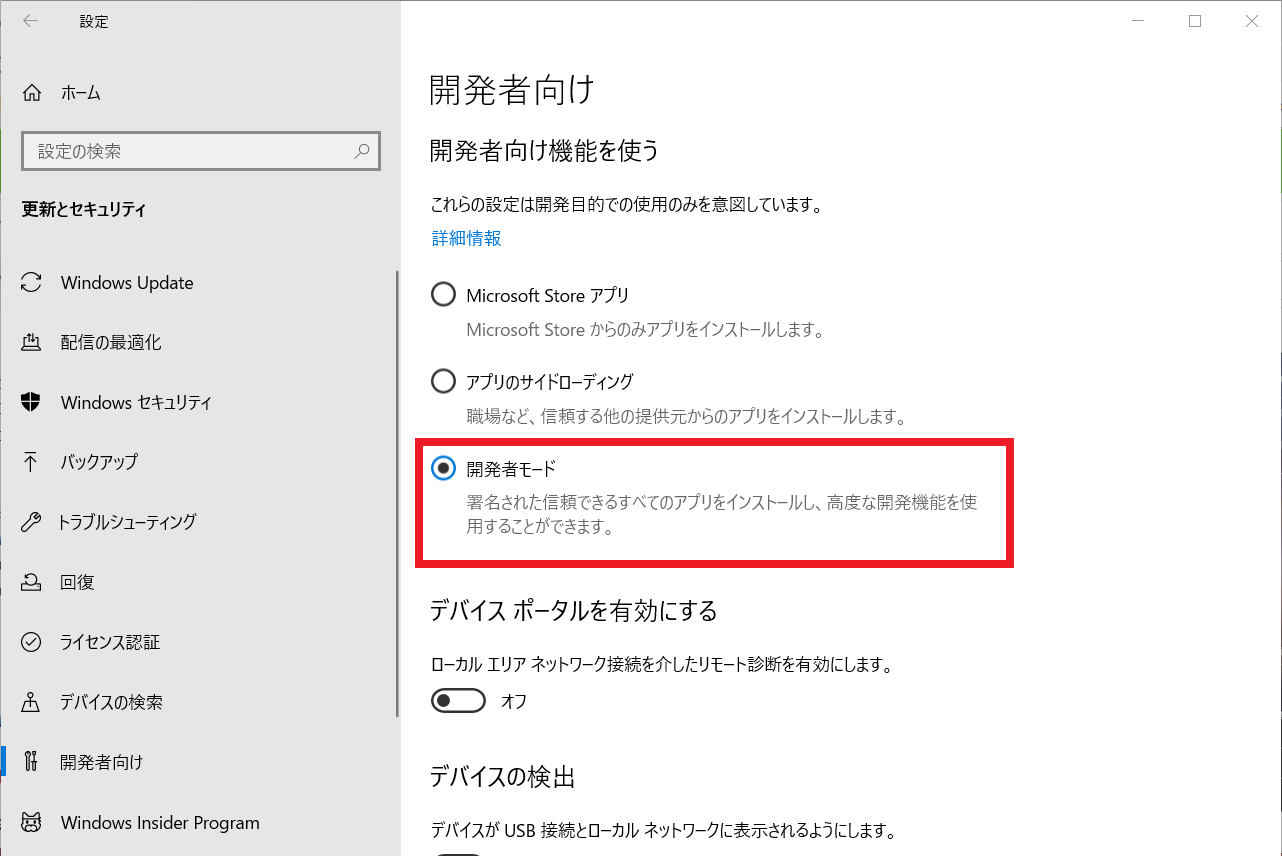Select the Windows Insider Program icon
Screen dimensions: 1282x856
point(33,823)
